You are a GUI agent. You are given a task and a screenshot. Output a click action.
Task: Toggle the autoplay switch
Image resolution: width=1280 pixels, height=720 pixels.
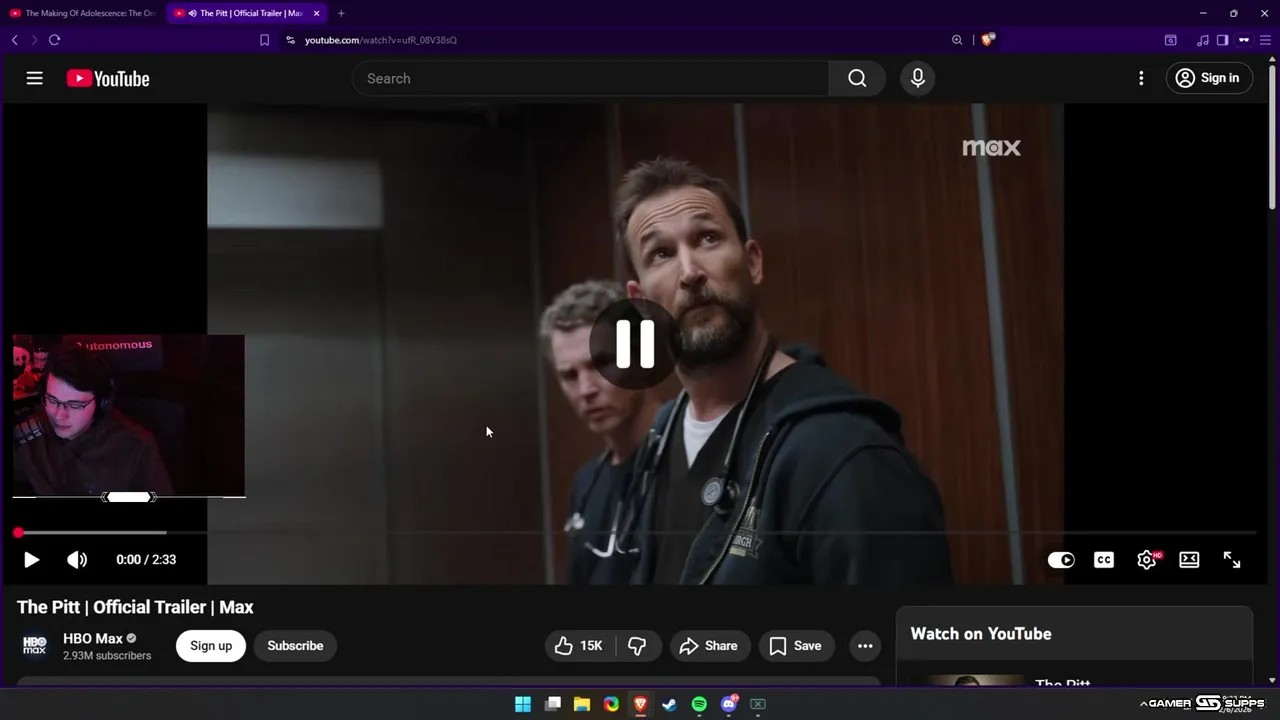point(1061,560)
